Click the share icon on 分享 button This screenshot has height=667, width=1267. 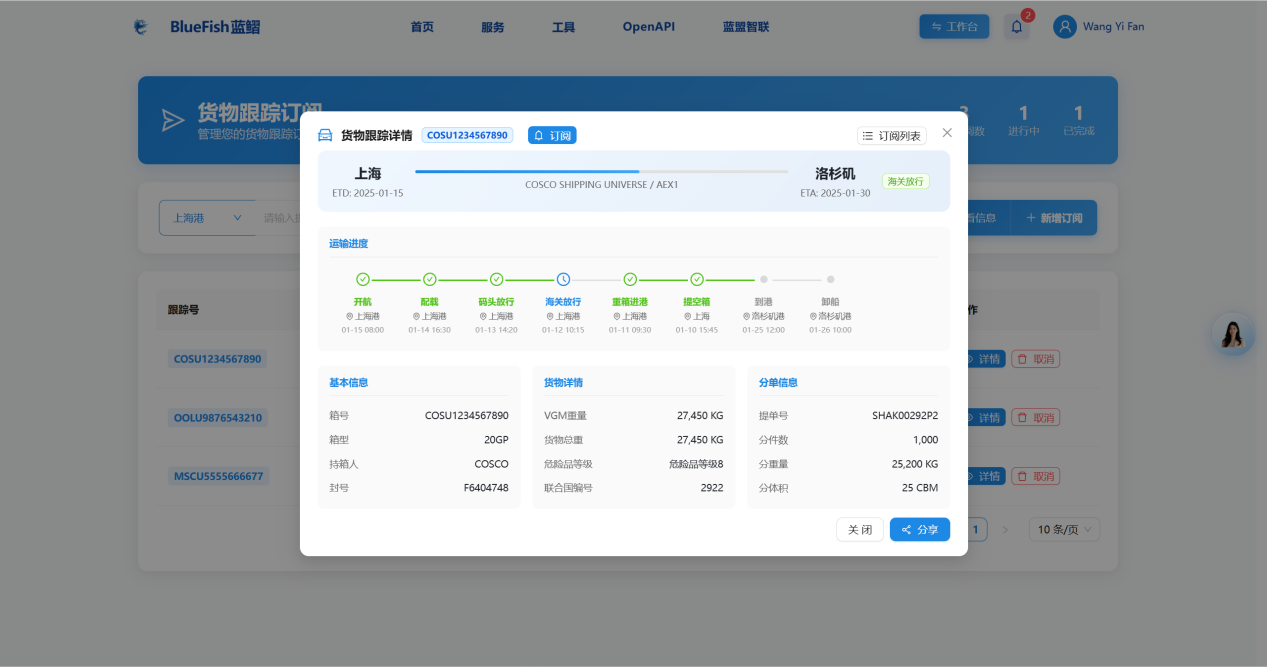(x=906, y=529)
